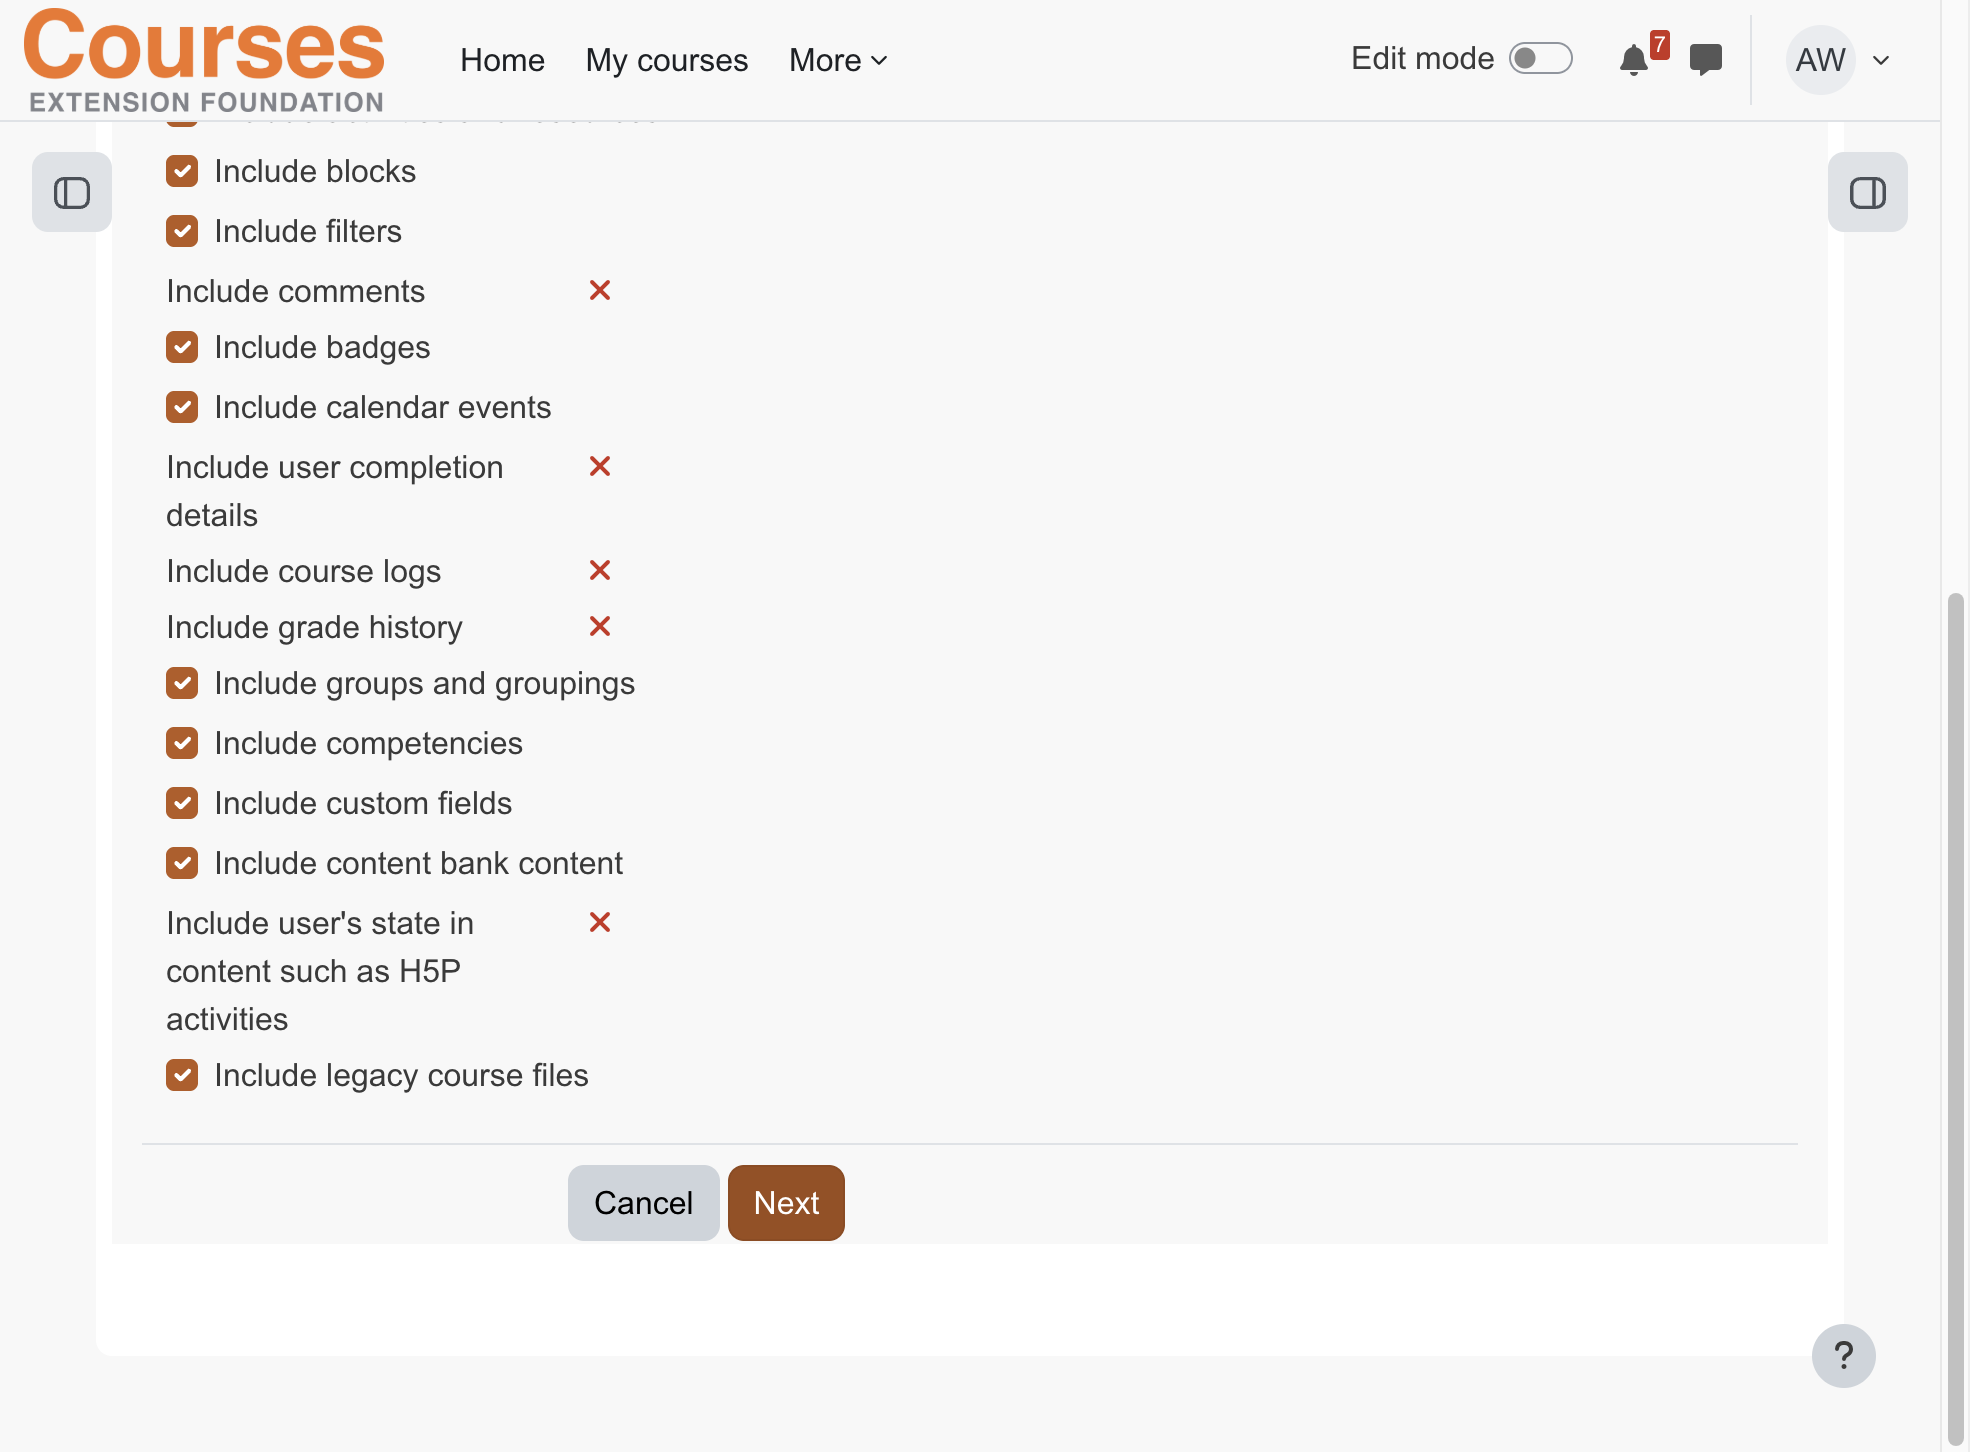
Task: Uncheck Include content bank content checkbox
Action: click(182, 863)
